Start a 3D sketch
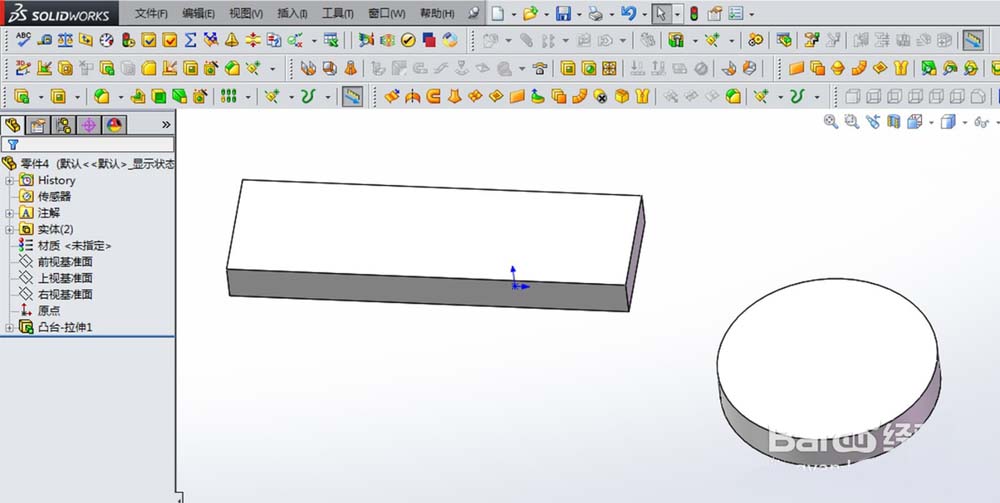 tap(23, 68)
